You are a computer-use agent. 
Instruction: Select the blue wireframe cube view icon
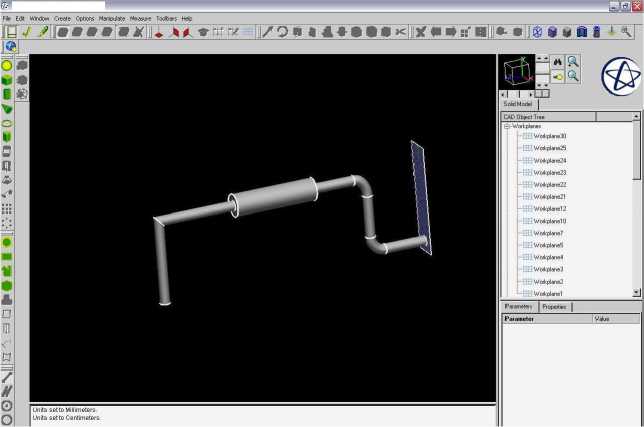click(537, 32)
